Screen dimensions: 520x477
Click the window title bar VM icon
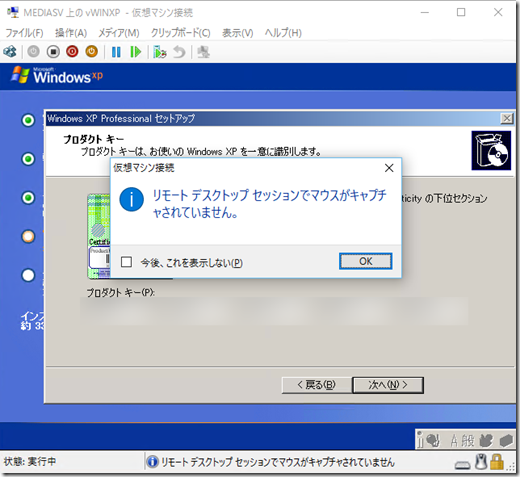(13, 12)
